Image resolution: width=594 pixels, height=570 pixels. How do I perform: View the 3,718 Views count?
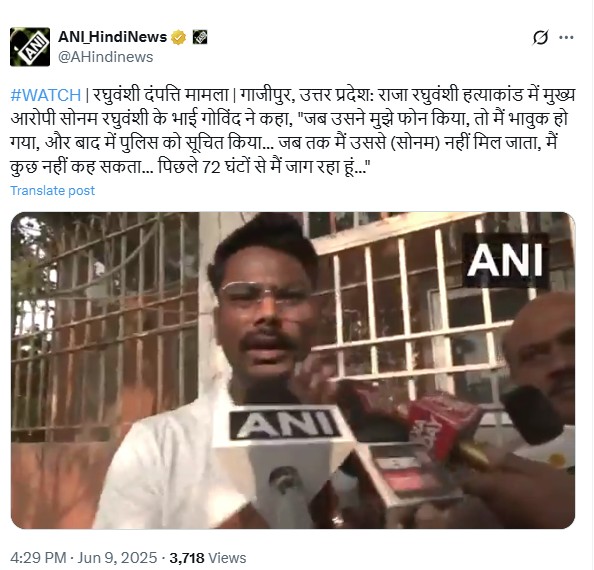click(x=208, y=558)
